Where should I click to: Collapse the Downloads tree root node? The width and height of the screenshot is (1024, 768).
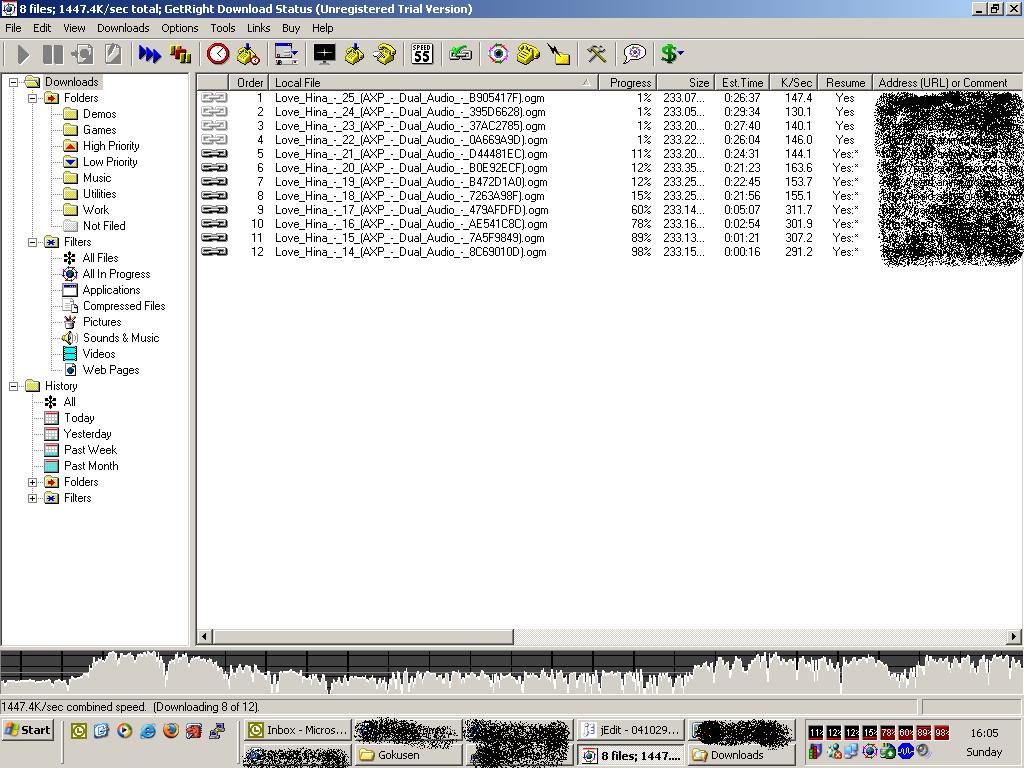pos(15,82)
